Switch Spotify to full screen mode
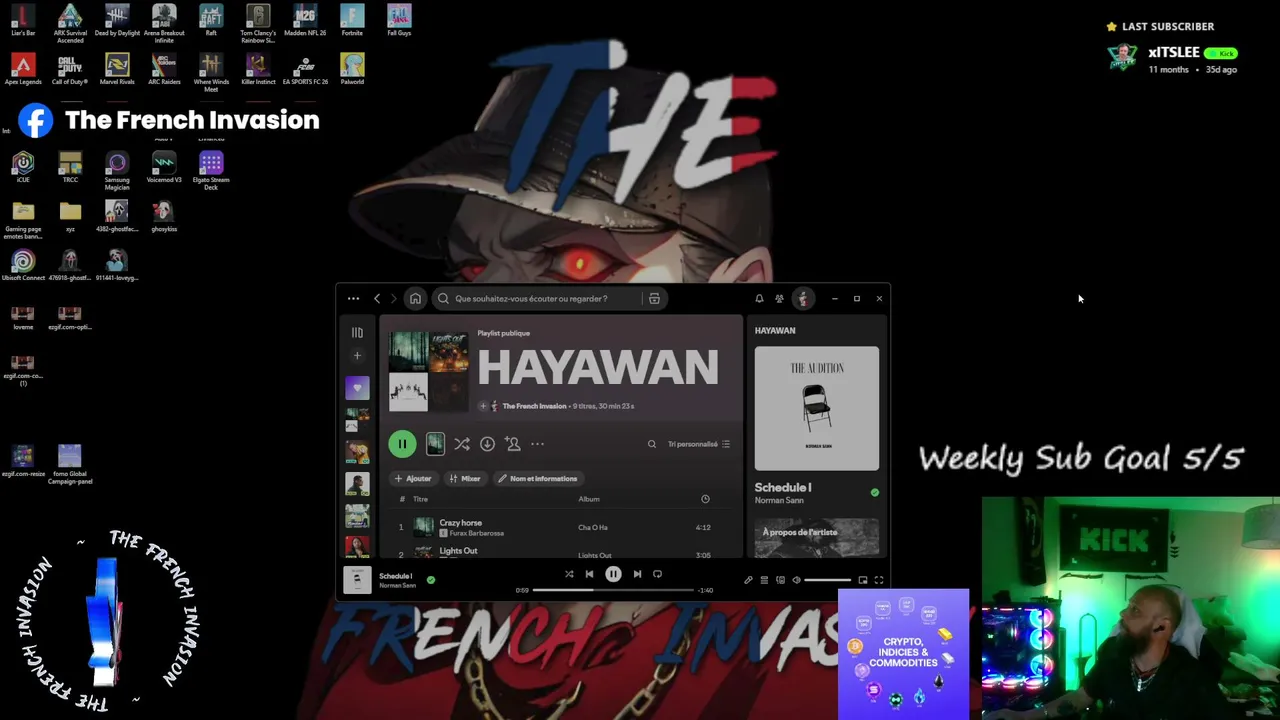The height and width of the screenshot is (720, 1280). pyautogui.click(x=879, y=580)
